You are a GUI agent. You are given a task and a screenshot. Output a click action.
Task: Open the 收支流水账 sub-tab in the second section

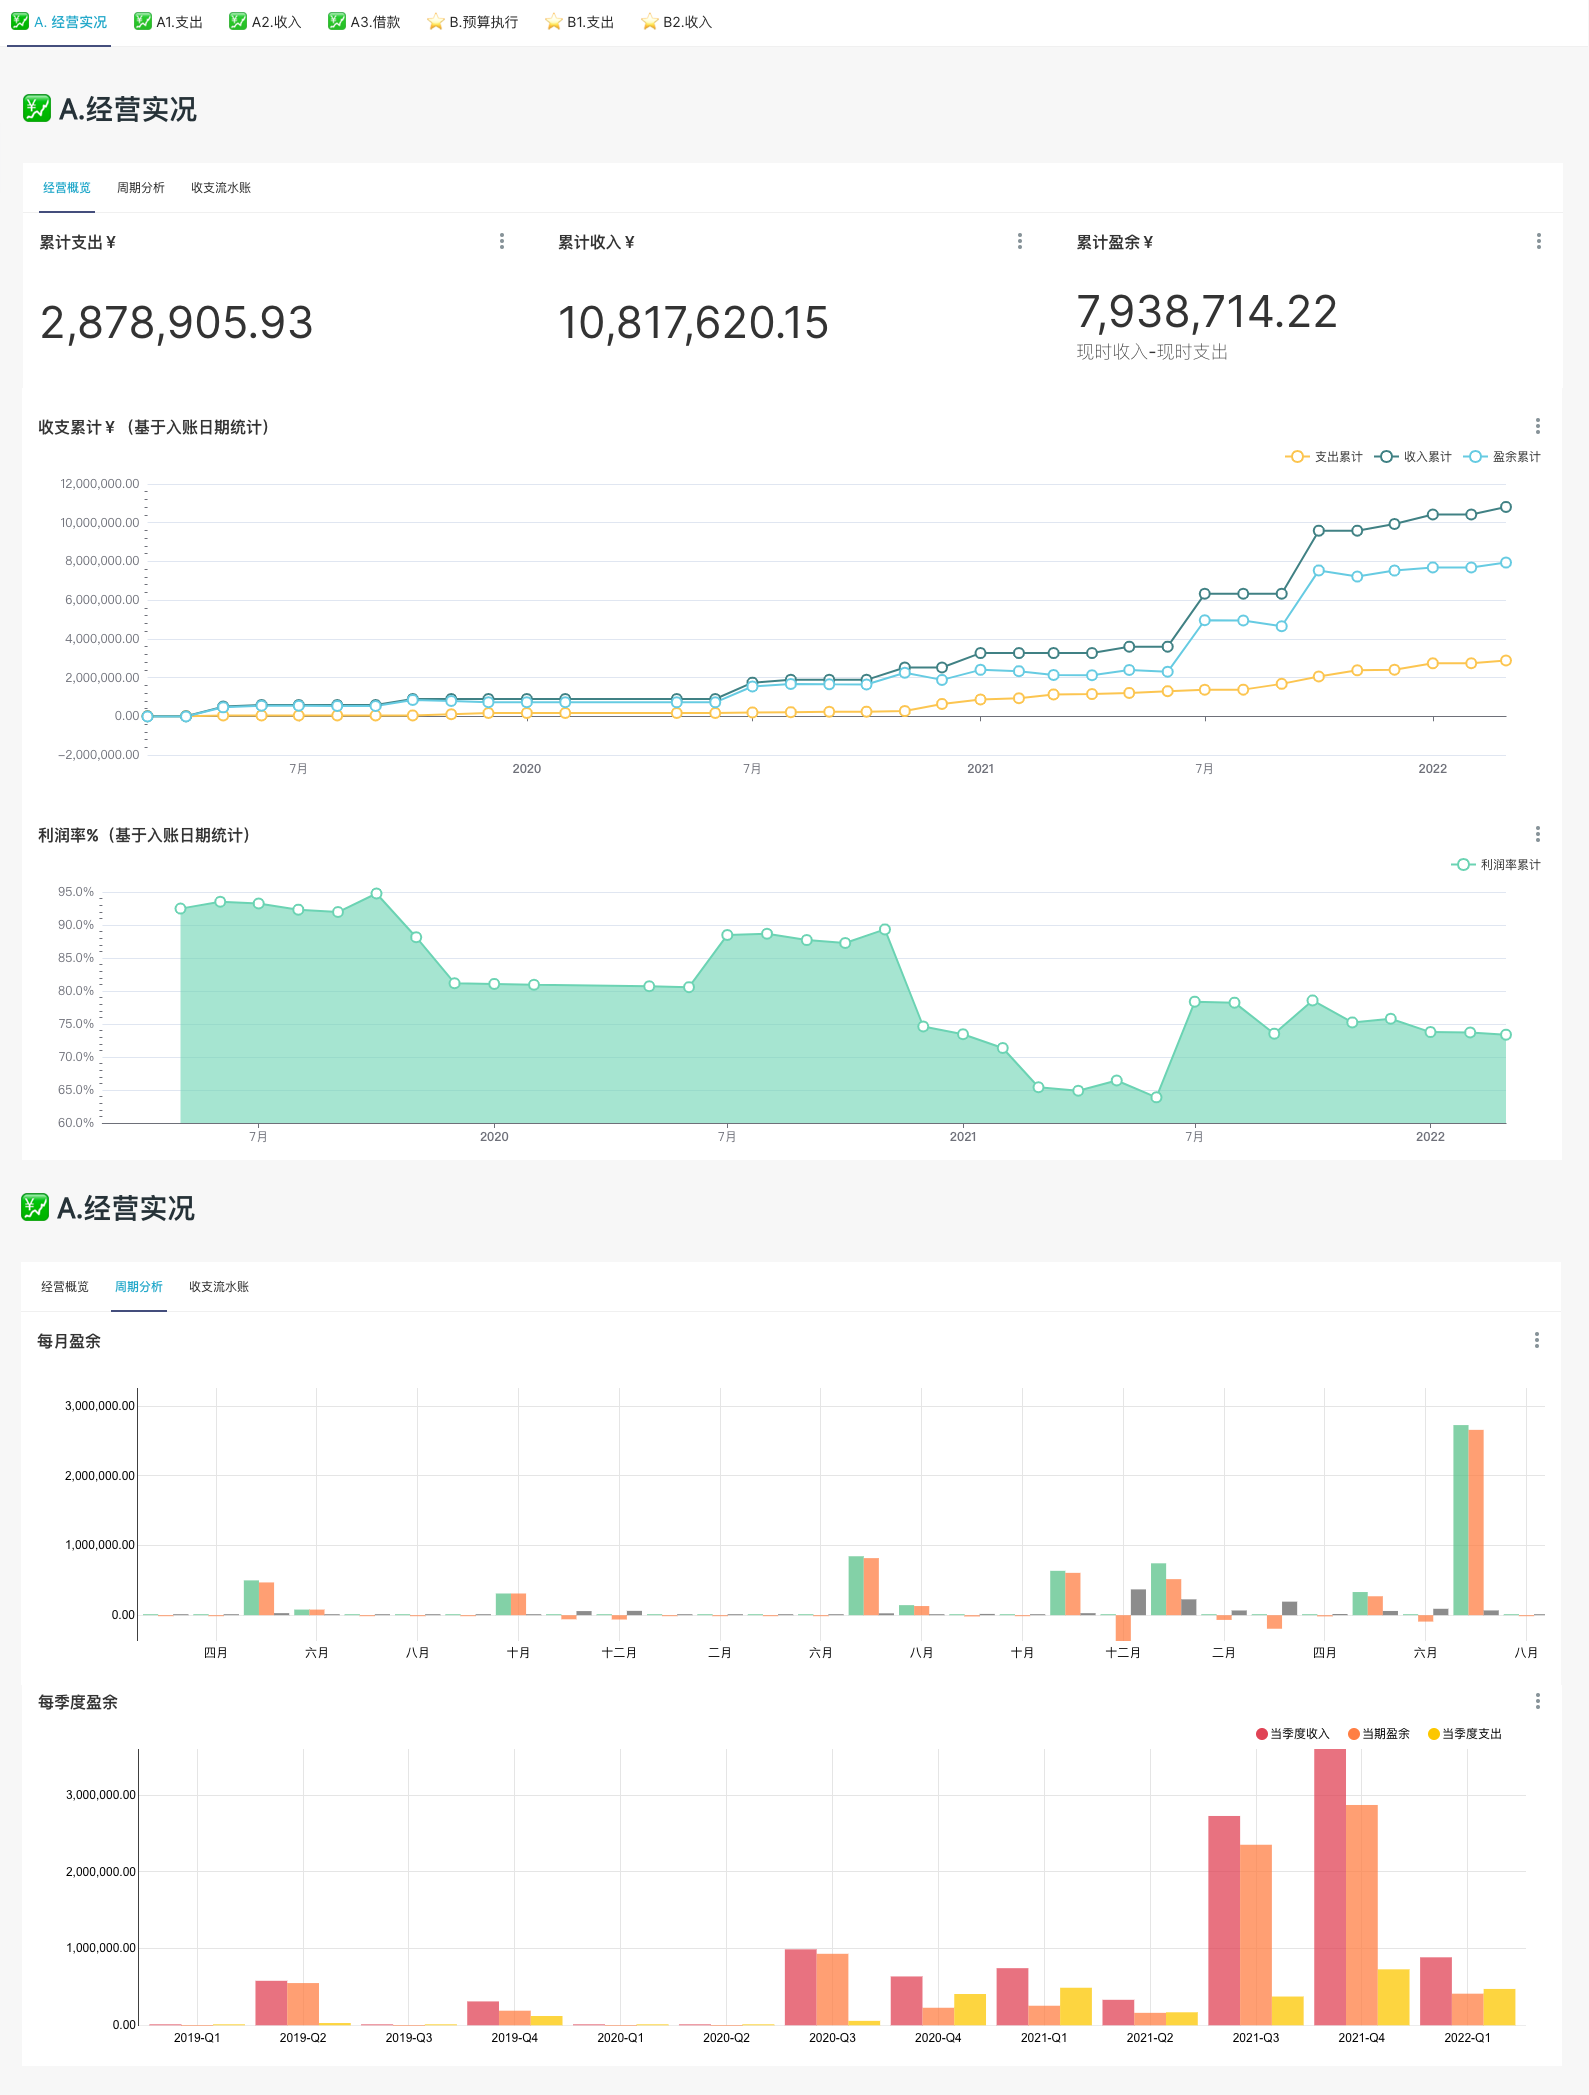tap(219, 1287)
